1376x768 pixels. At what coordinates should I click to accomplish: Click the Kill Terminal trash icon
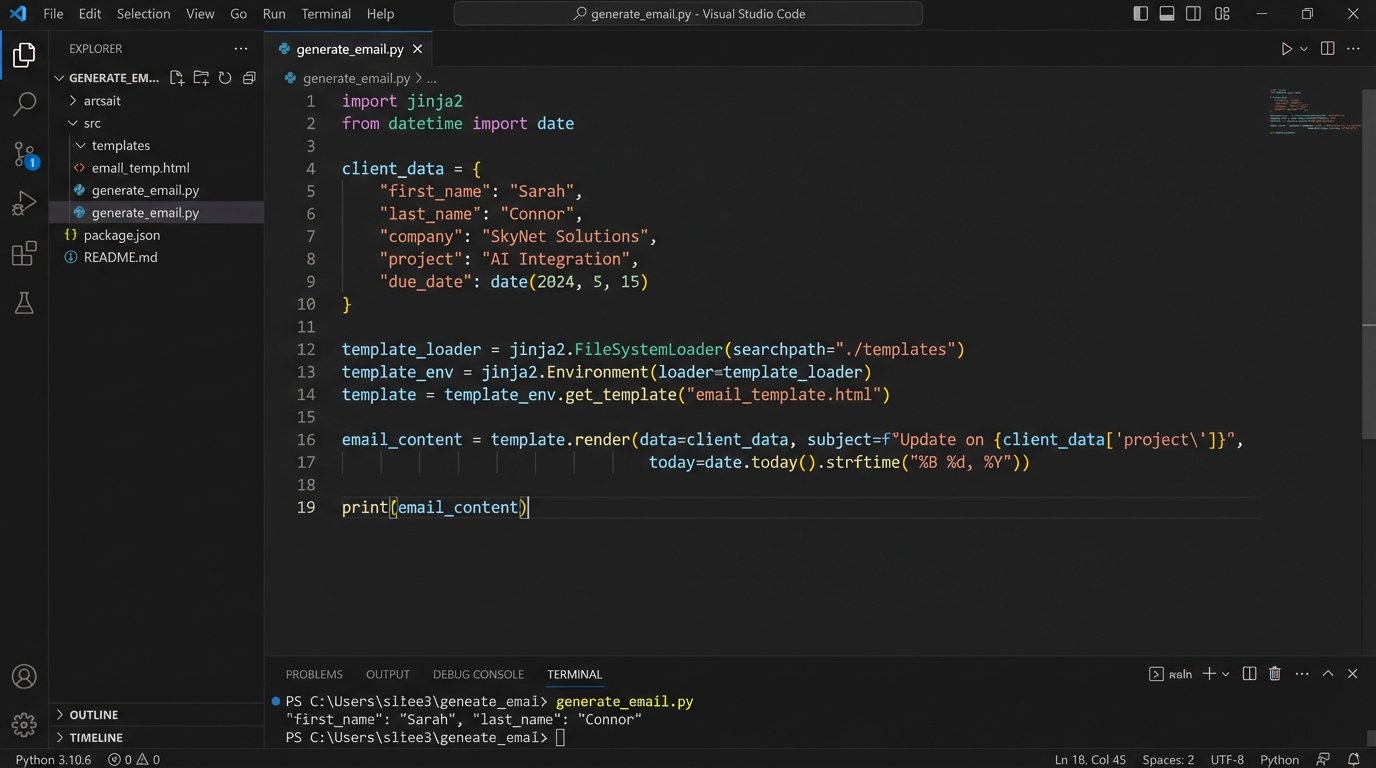tap(1275, 674)
